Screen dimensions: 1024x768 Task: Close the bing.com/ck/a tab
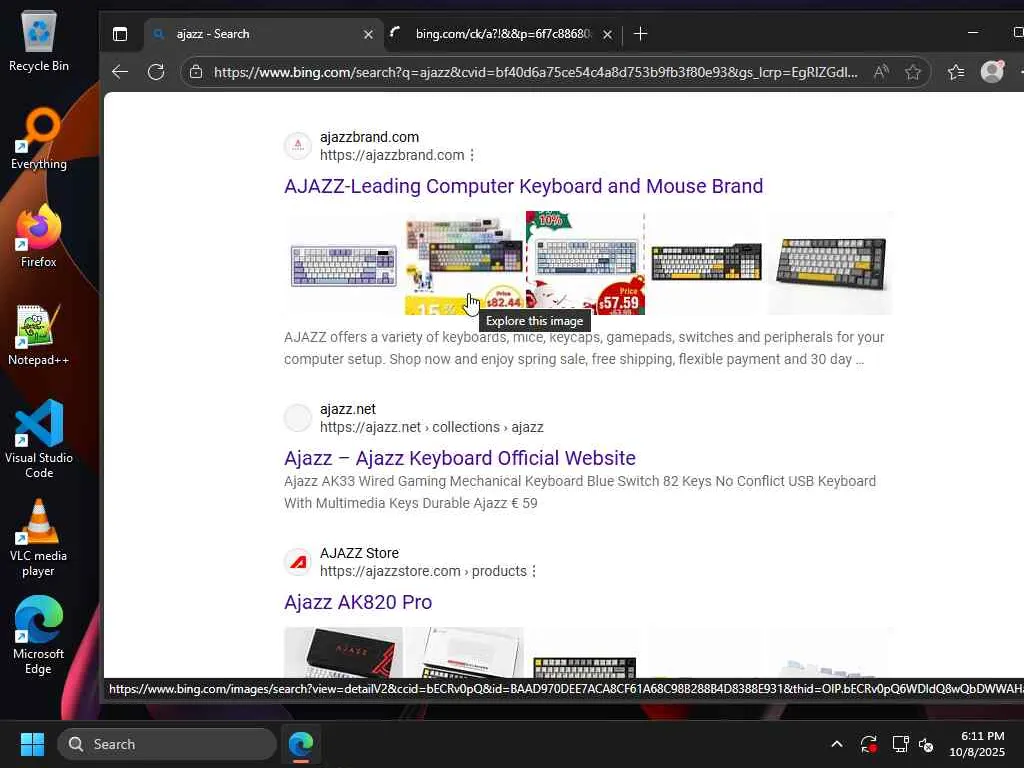[x=607, y=34]
